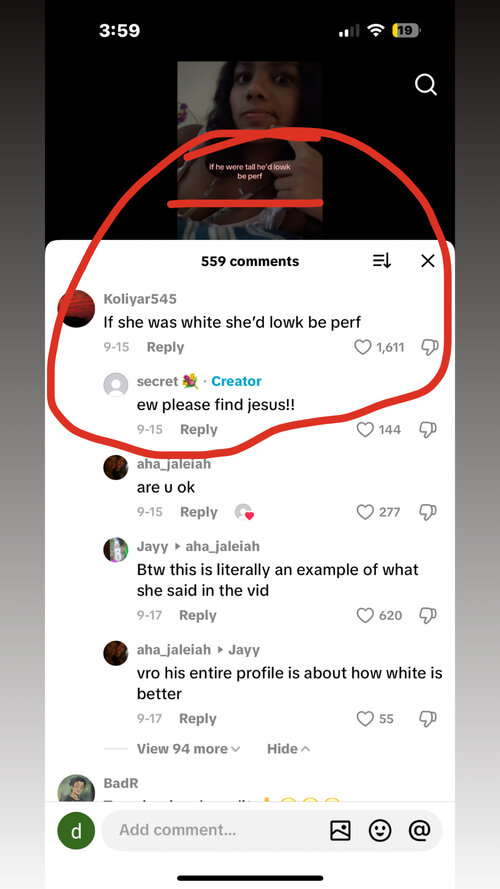Dislike Jayy's reply with 620 likes
This screenshot has width=500, height=889.
coord(427,615)
